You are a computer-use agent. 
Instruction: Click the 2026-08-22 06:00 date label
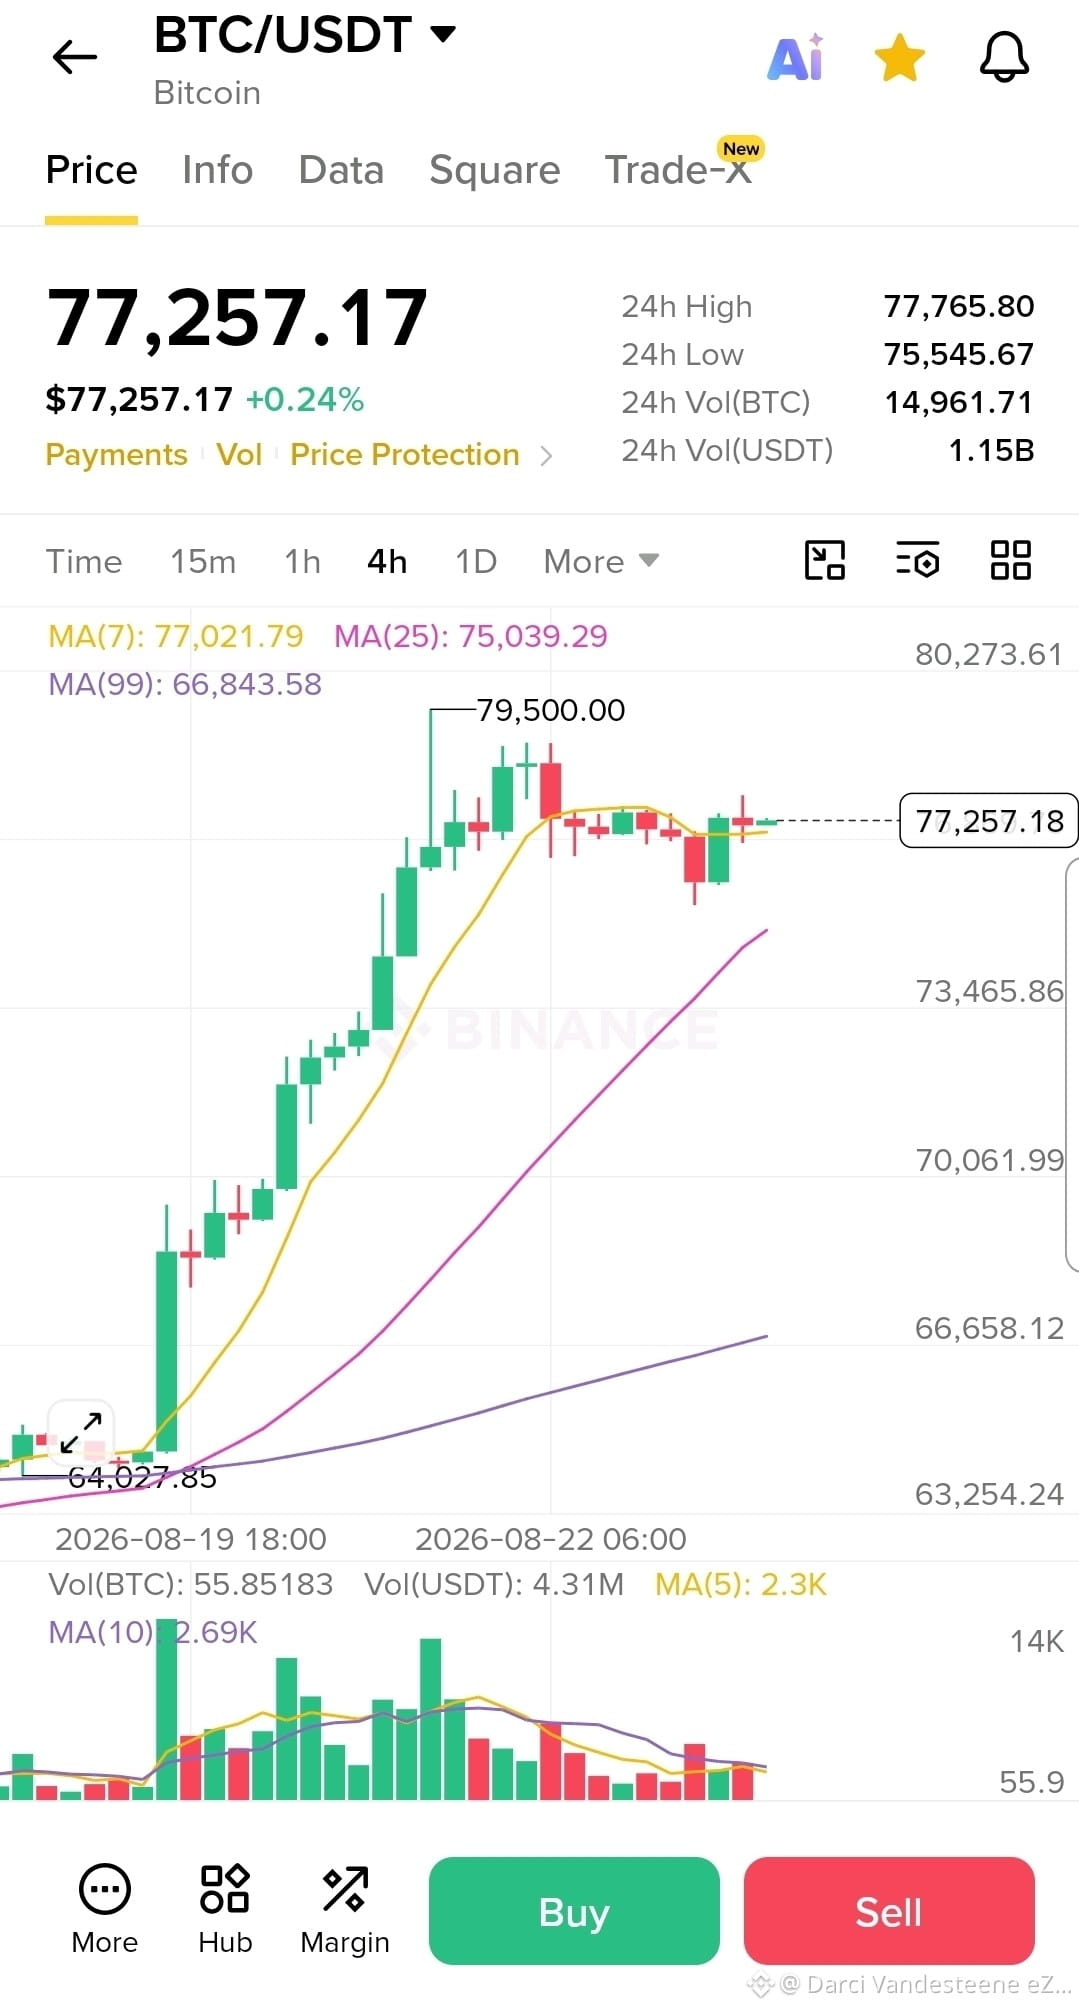coord(551,1539)
